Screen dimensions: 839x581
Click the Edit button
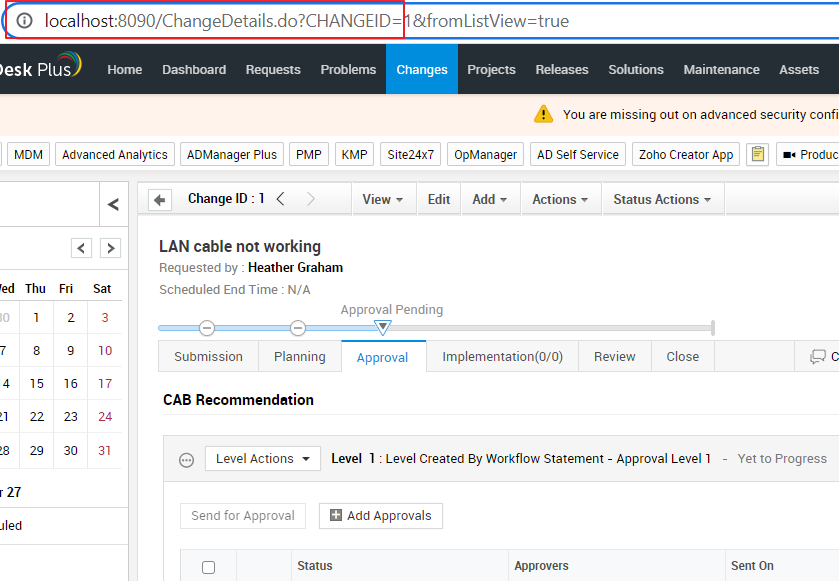439,199
